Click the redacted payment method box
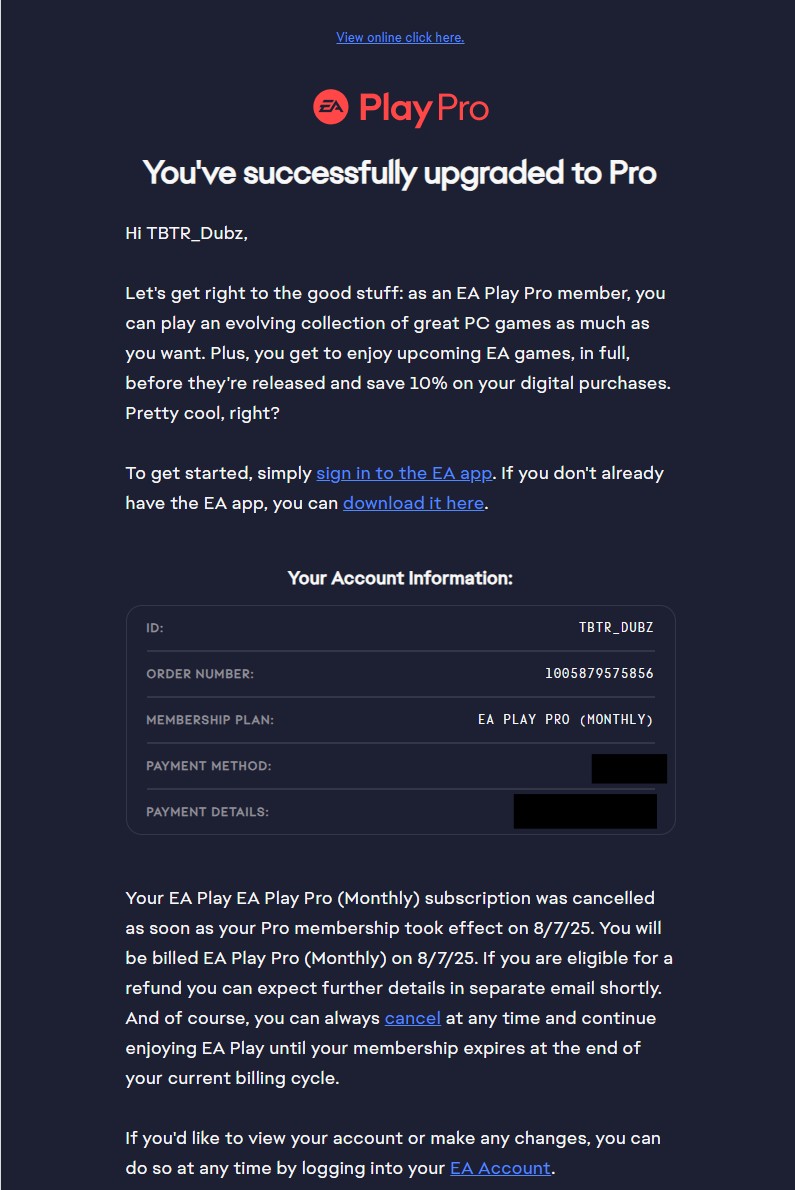The width and height of the screenshot is (795, 1190). click(629, 768)
